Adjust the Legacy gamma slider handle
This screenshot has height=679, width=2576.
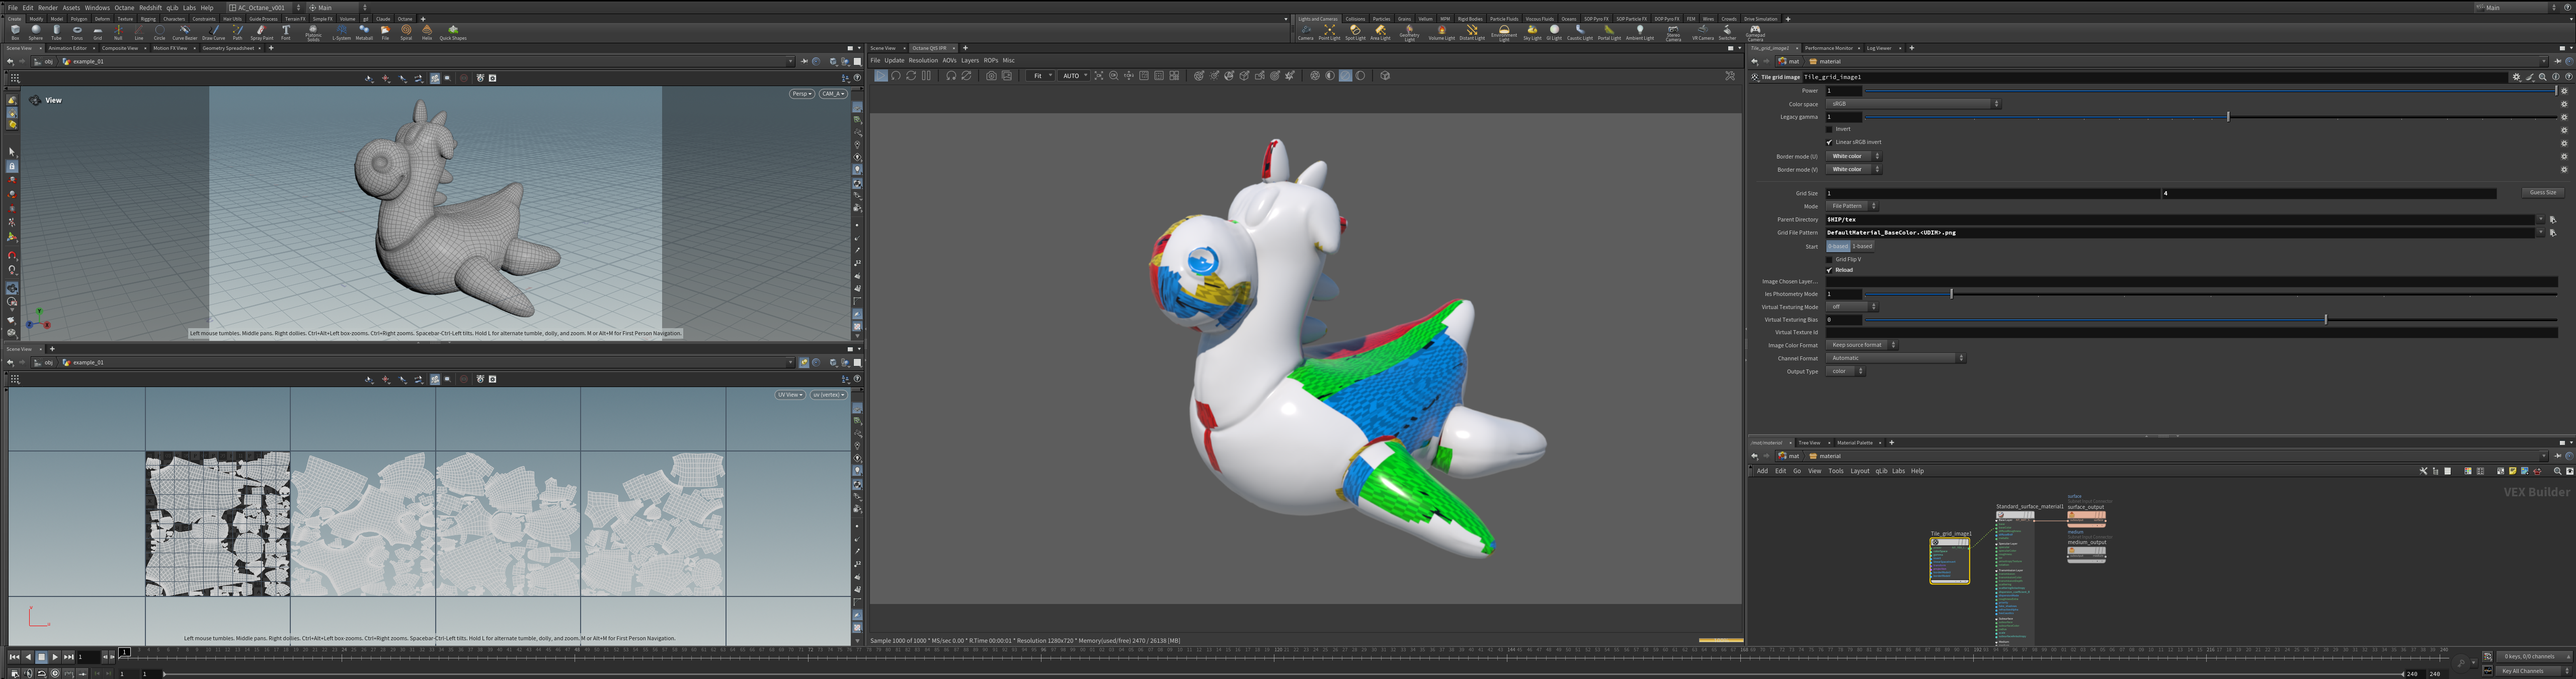2228,117
